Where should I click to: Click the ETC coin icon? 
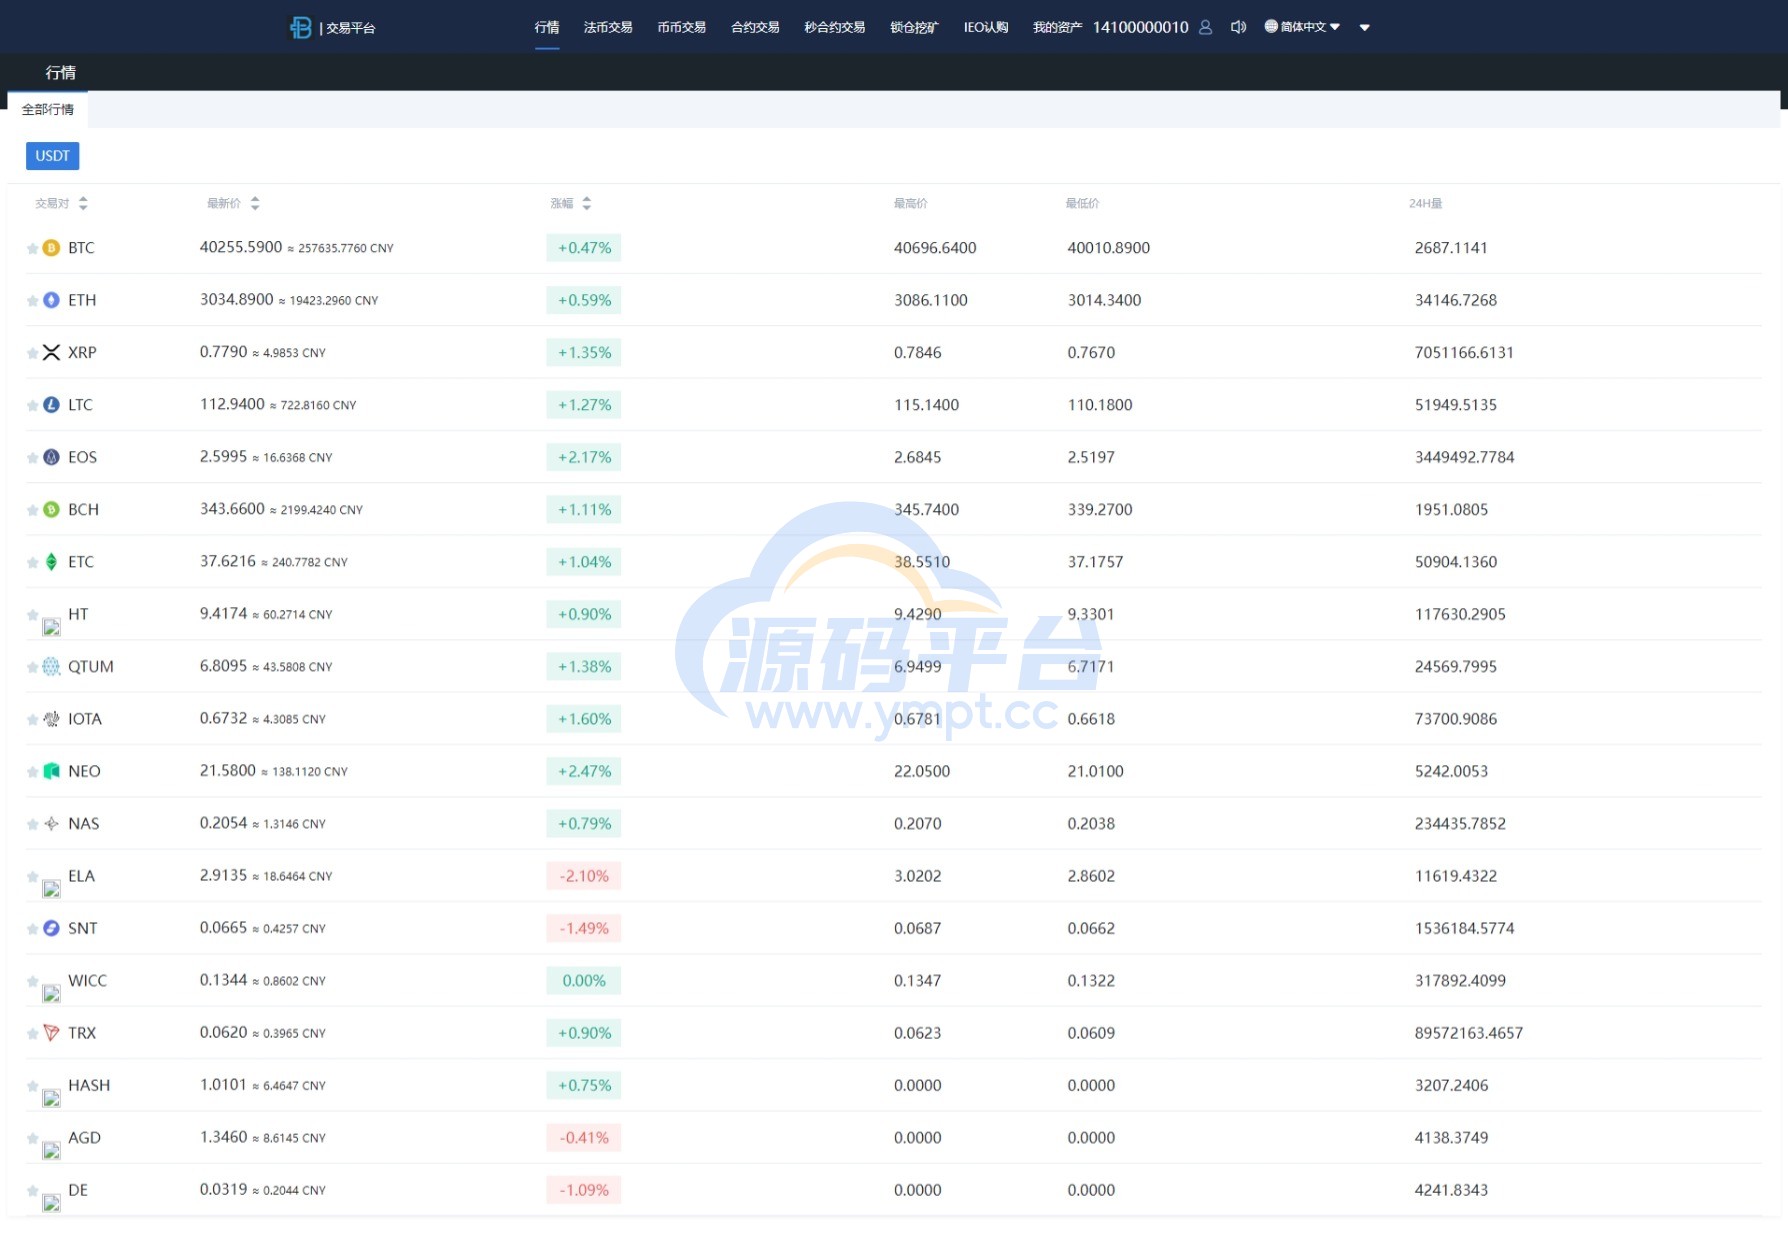(x=51, y=562)
